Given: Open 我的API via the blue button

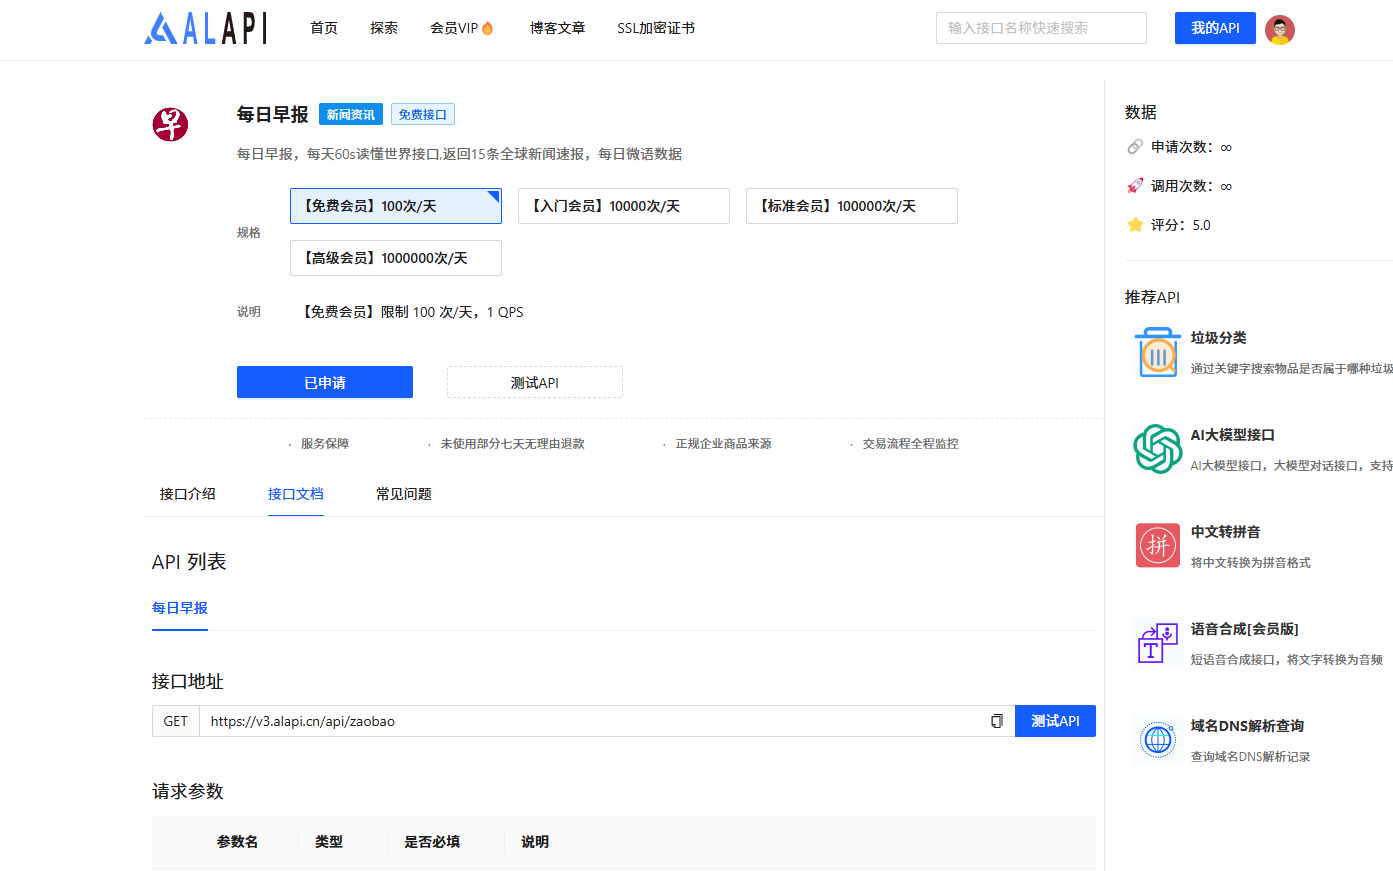Looking at the screenshot, I should tap(1215, 28).
